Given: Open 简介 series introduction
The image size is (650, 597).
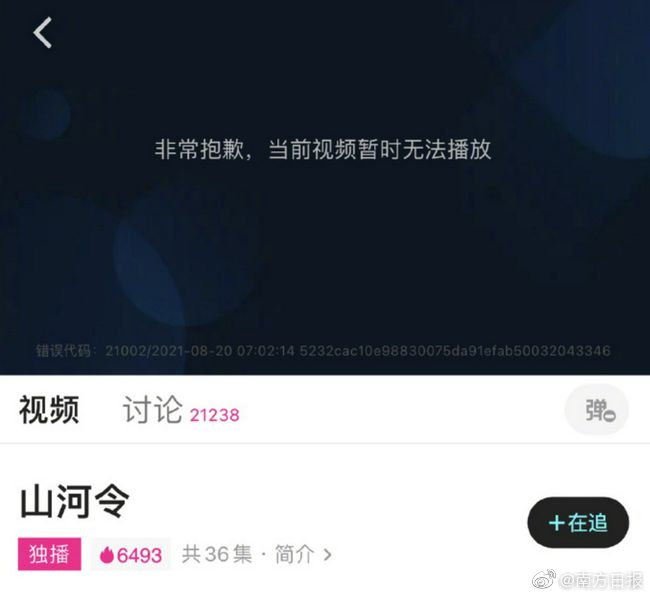Looking at the screenshot, I should point(295,554).
